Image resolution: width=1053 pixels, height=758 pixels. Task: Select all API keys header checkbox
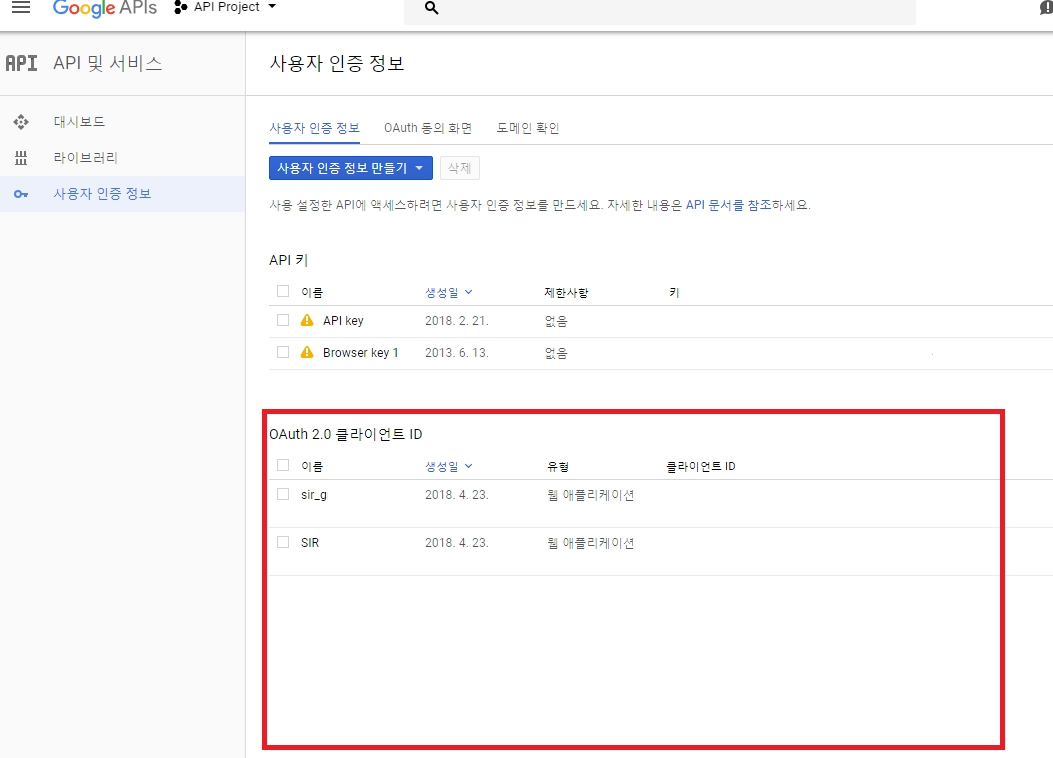pos(283,292)
